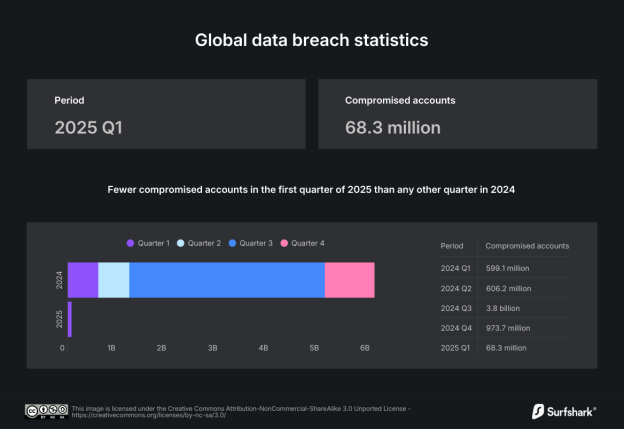
Task: Open the creativecommons.org license URL
Action: (149, 415)
